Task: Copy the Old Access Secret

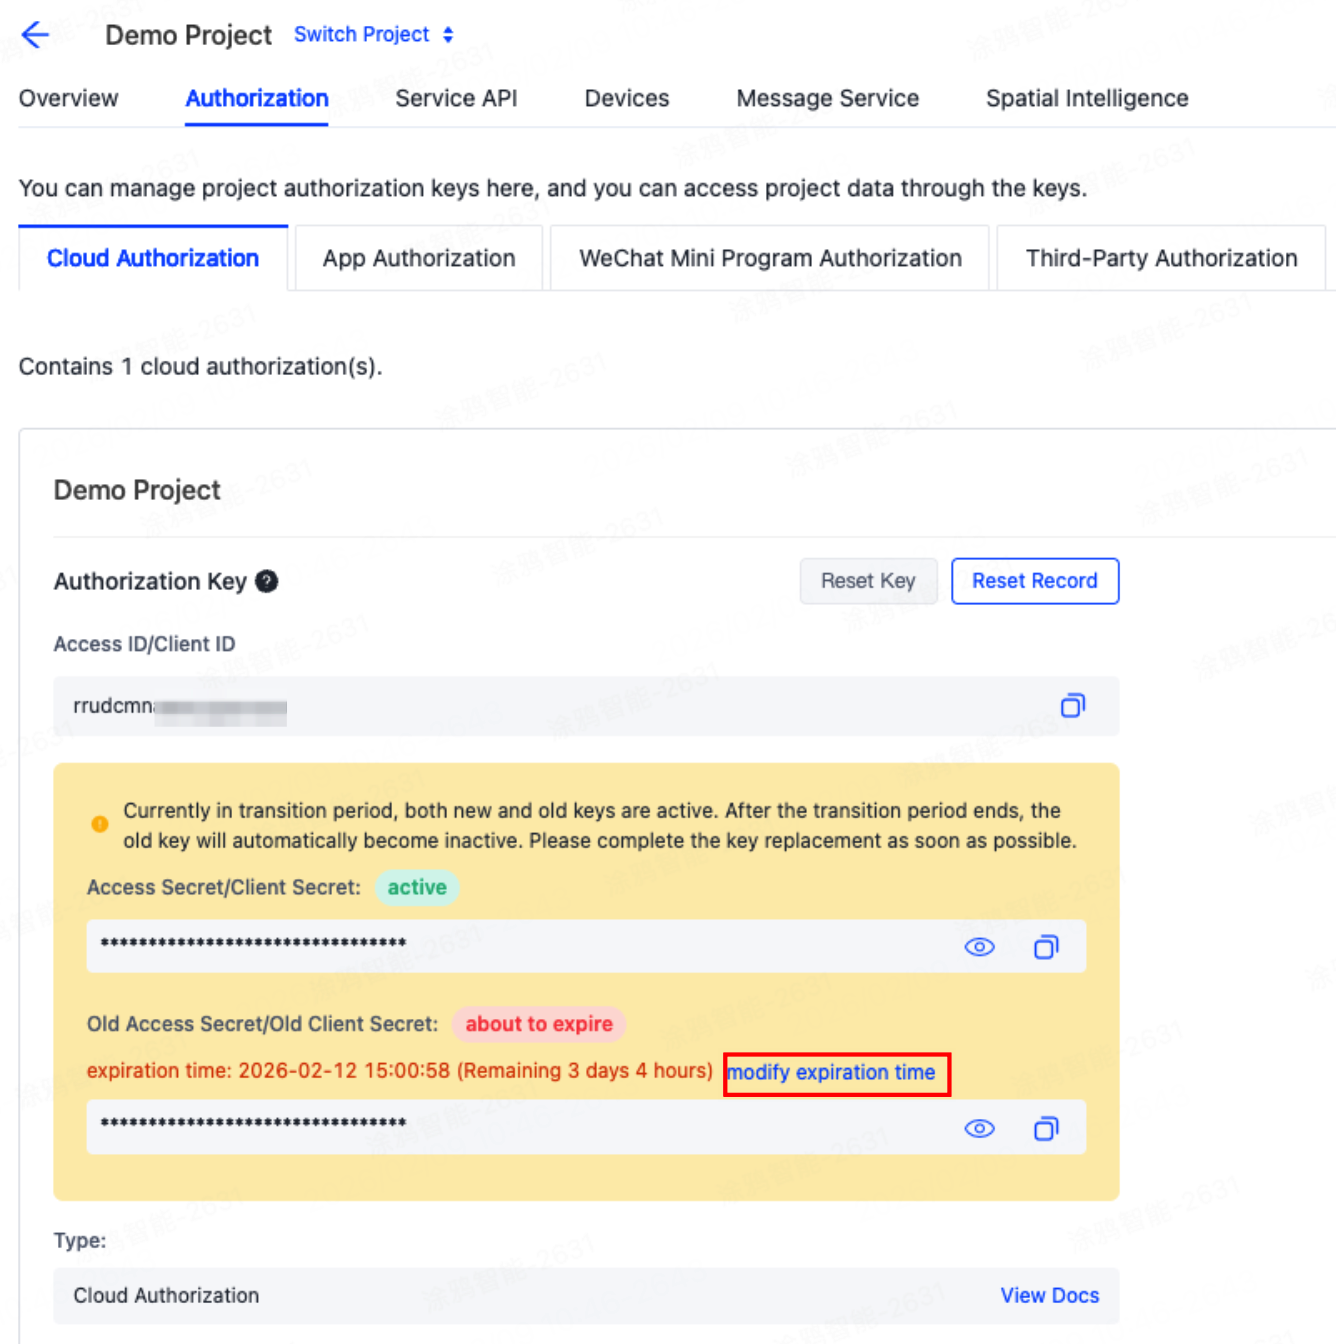Action: (1046, 1129)
